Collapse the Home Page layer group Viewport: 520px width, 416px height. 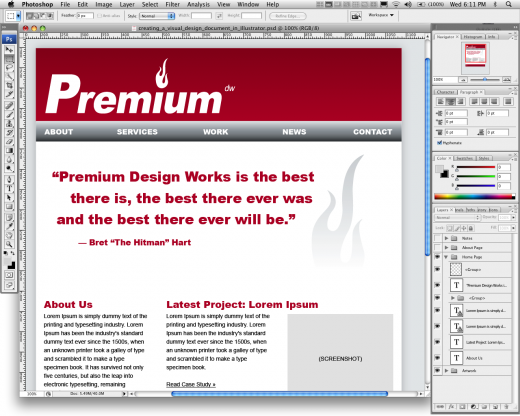pos(446,257)
